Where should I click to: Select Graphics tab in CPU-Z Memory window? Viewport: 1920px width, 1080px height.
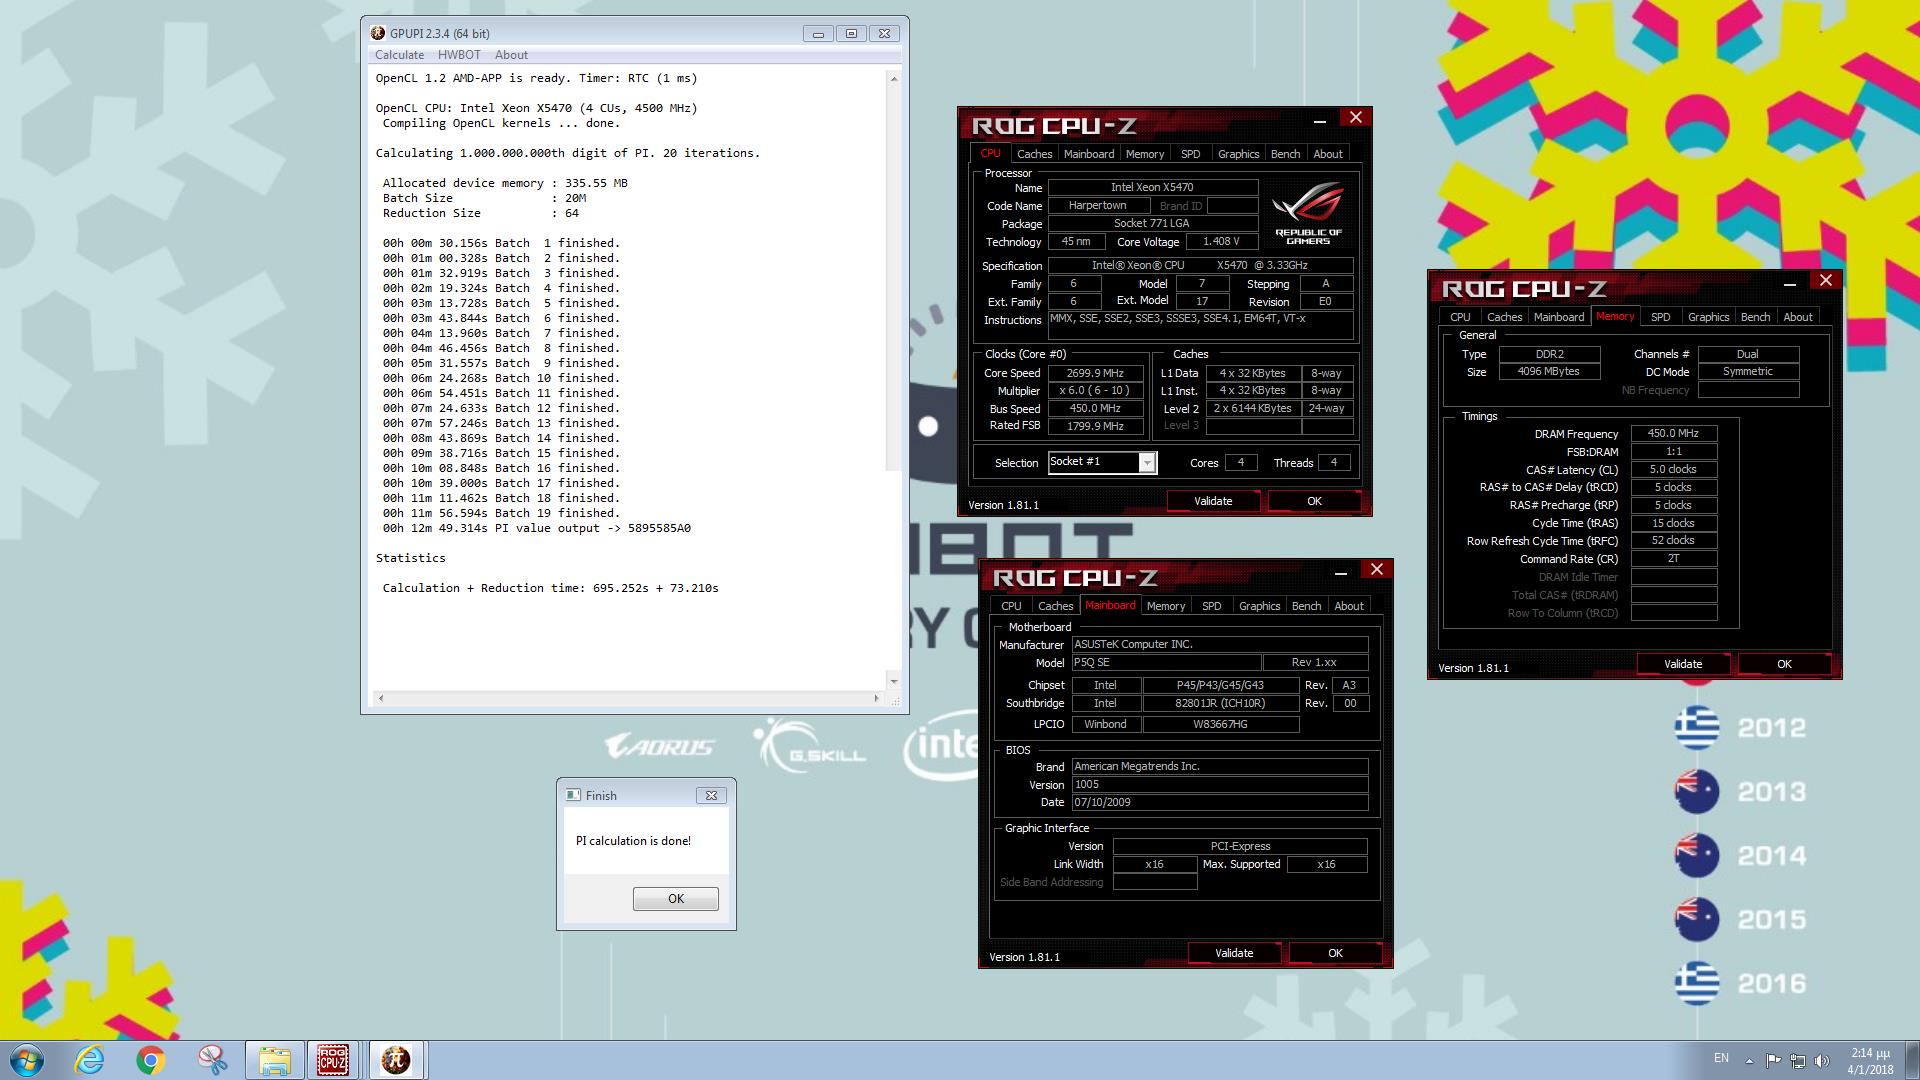pos(1708,317)
